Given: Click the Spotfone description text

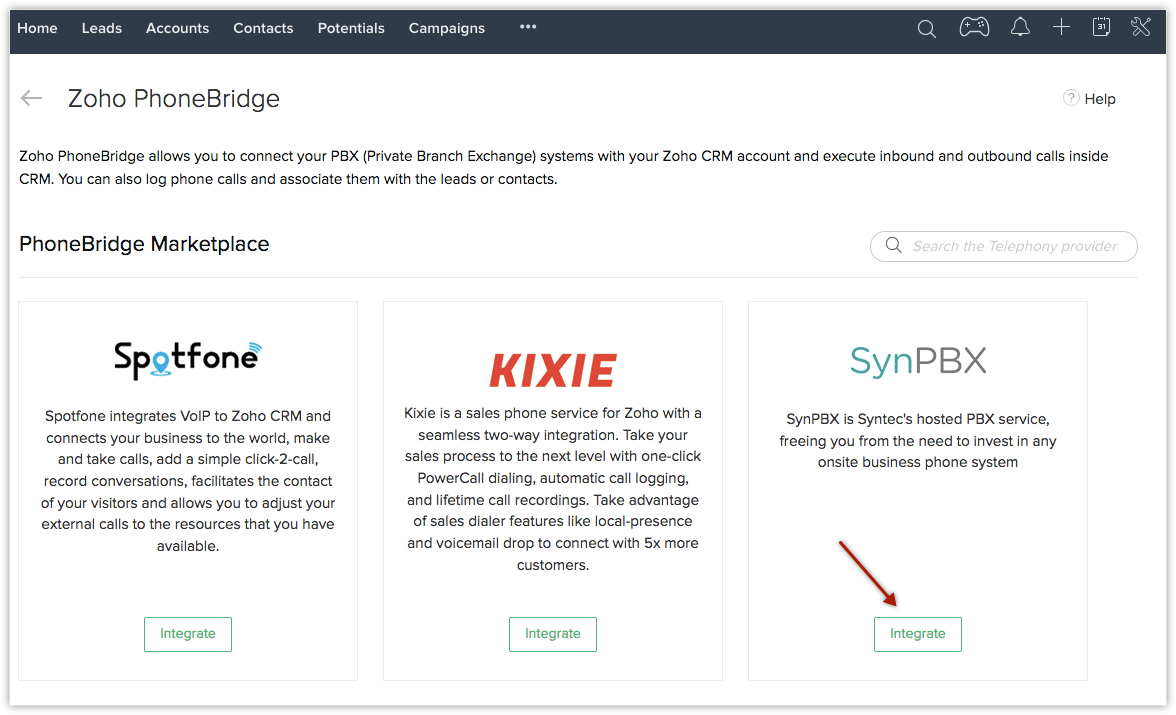Looking at the screenshot, I should tap(188, 481).
